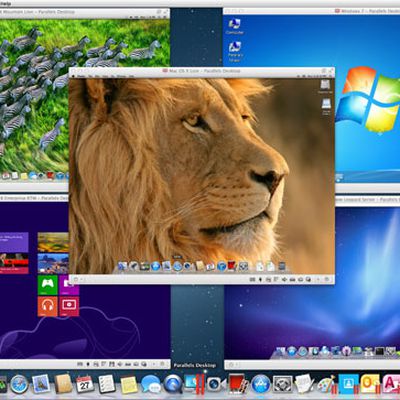The height and width of the screenshot is (400, 400).
Task: Open the Mail stamp dock icon
Action: pyautogui.click(x=41, y=384)
